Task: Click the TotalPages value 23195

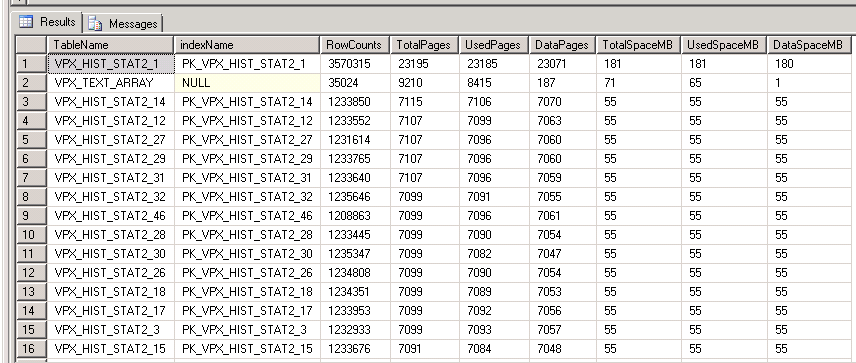Action: pos(425,64)
